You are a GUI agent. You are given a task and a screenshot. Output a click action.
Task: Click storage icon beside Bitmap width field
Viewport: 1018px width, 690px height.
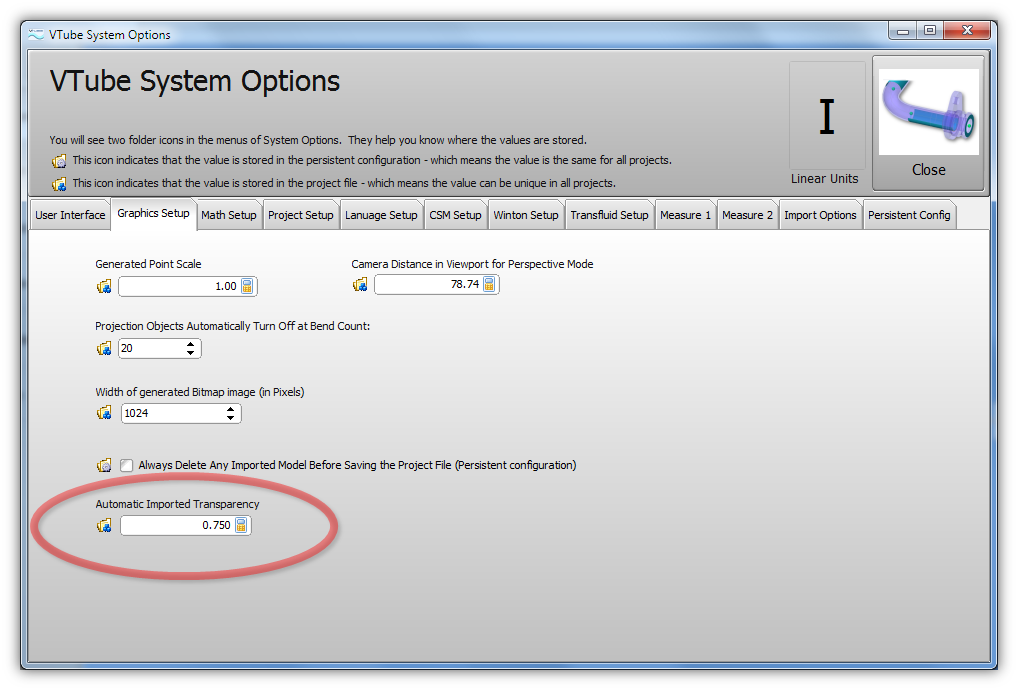pos(104,413)
